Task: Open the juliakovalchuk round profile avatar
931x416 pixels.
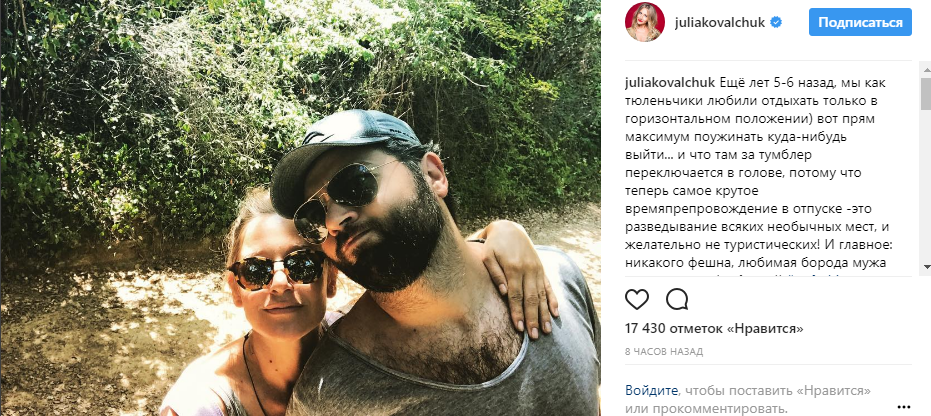Action: 644,22
